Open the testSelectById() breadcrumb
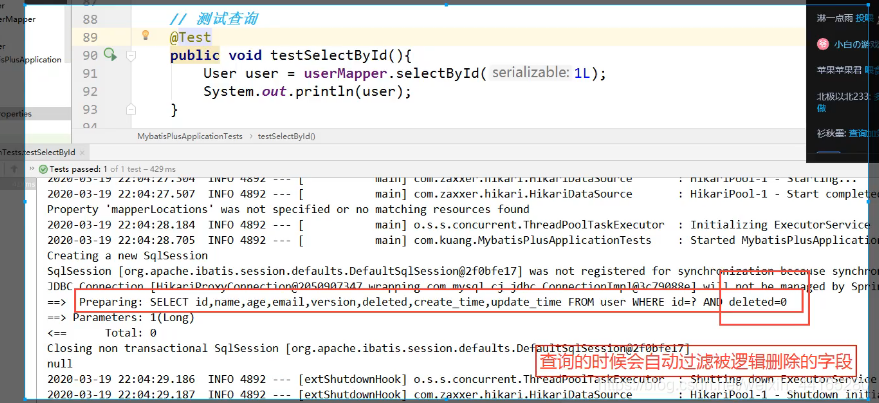 [x=286, y=136]
